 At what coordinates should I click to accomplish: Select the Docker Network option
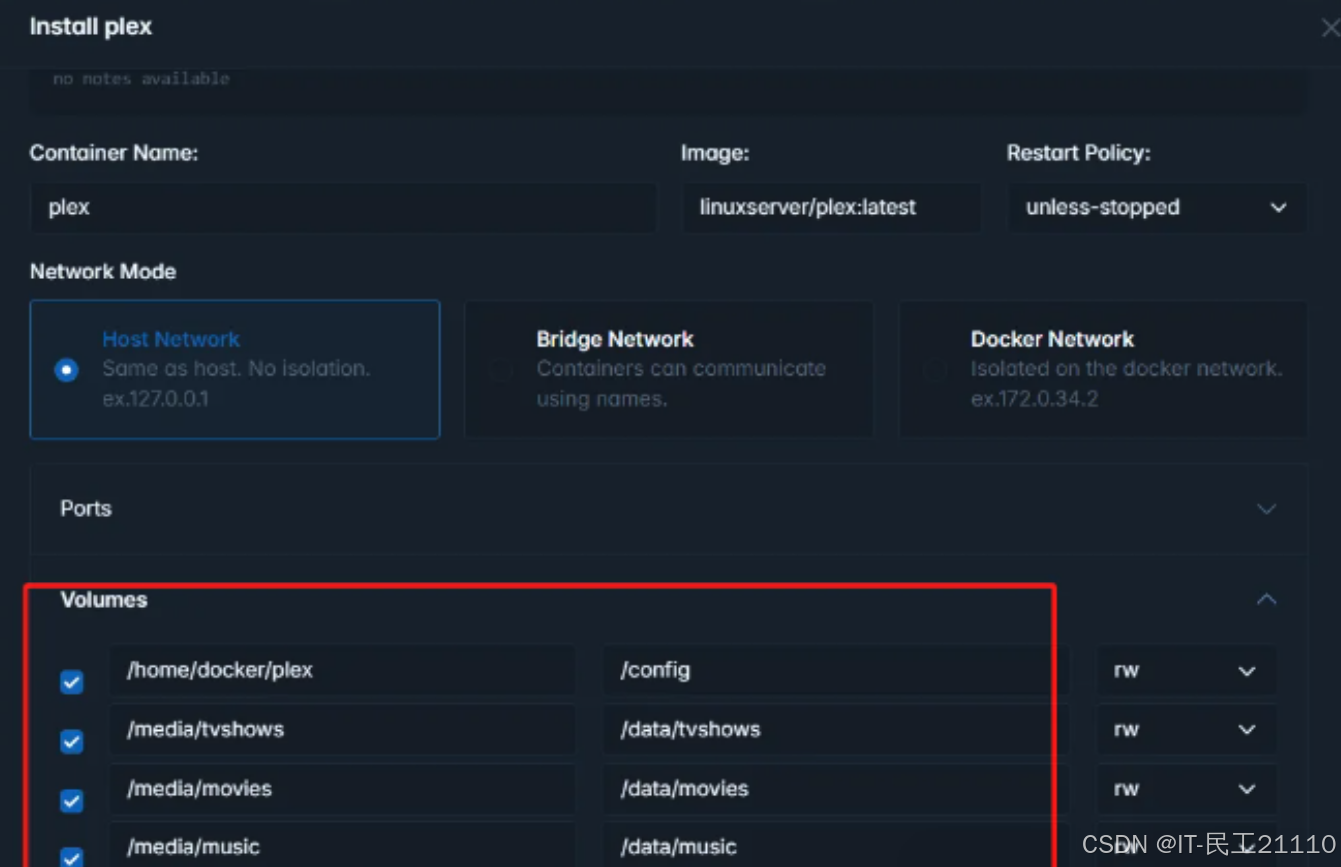(1103, 369)
